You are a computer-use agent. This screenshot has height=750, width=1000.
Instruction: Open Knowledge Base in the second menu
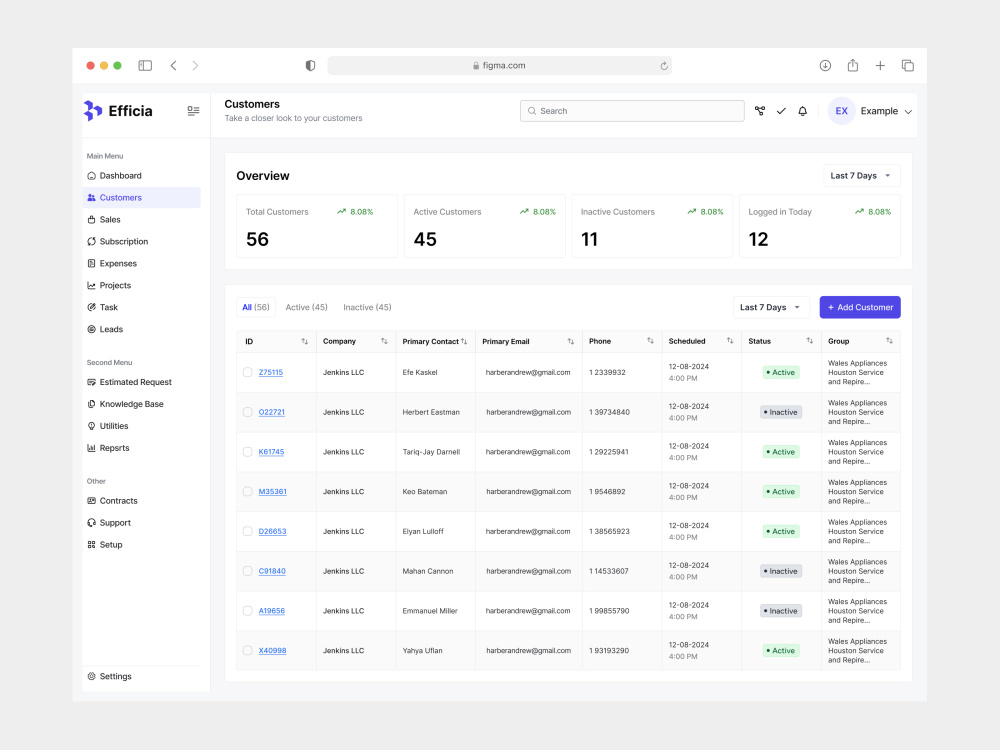141,404
